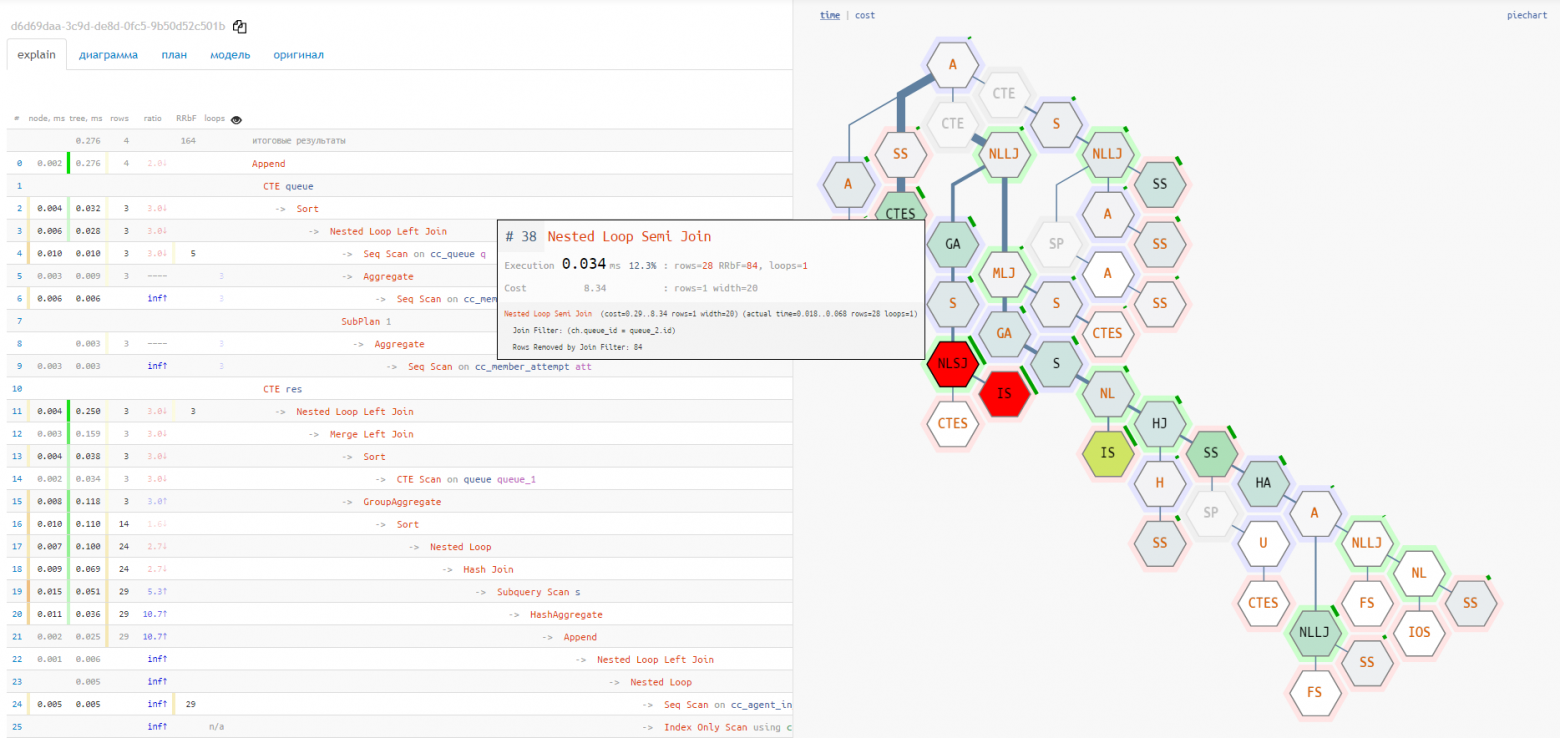Select the yellow-green IS hexagon node

tap(1108, 452)
